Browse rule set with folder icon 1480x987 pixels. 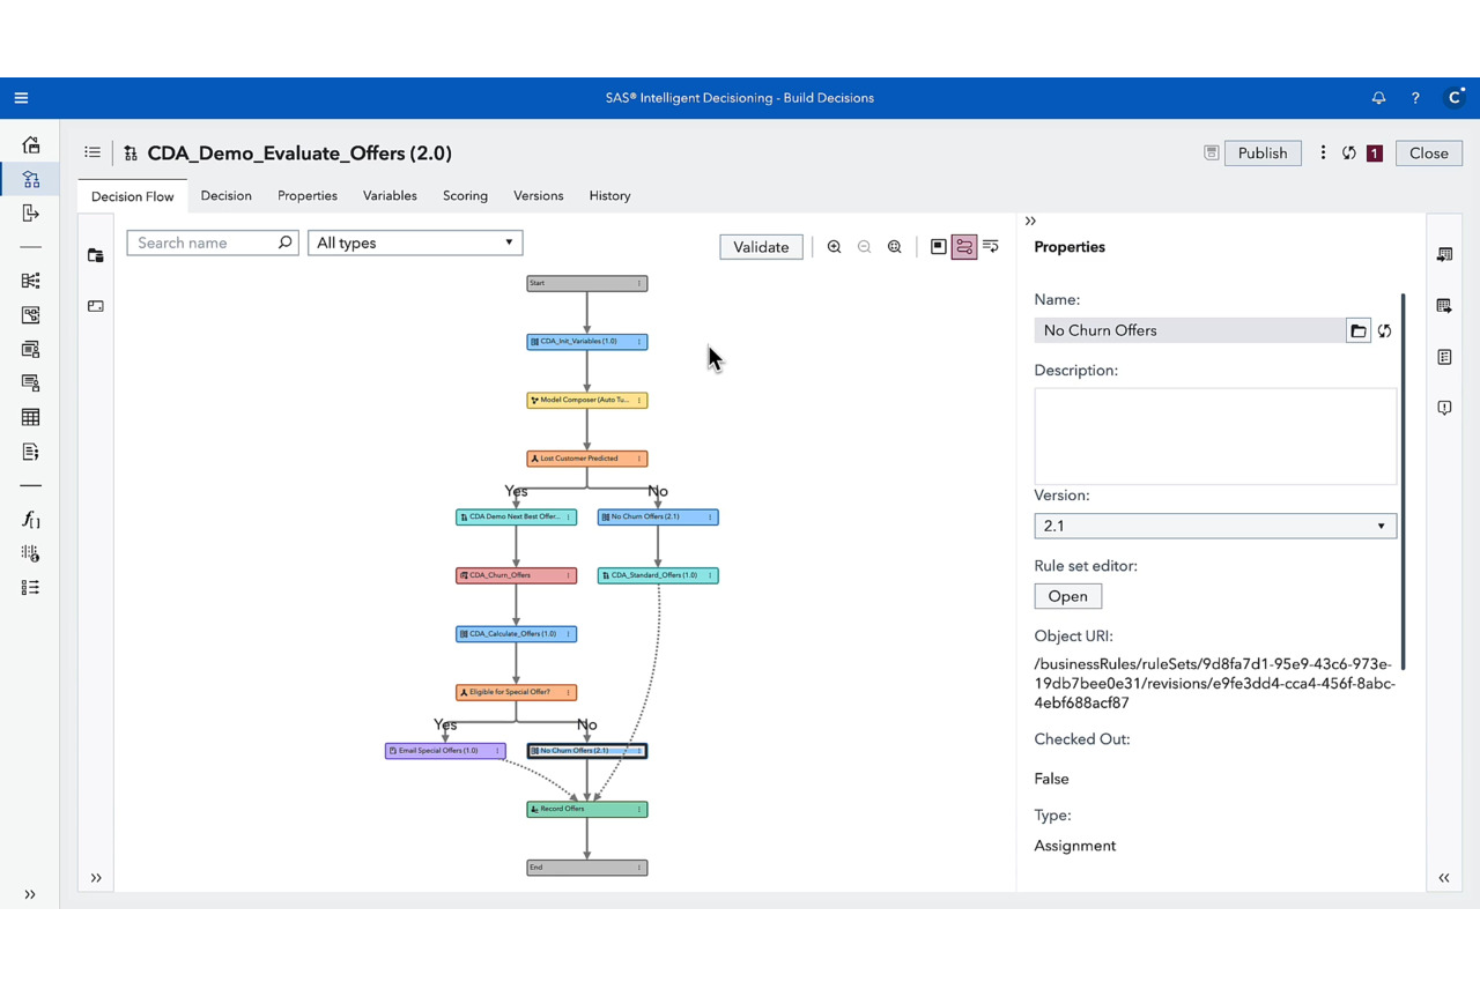coord(1358,331)
